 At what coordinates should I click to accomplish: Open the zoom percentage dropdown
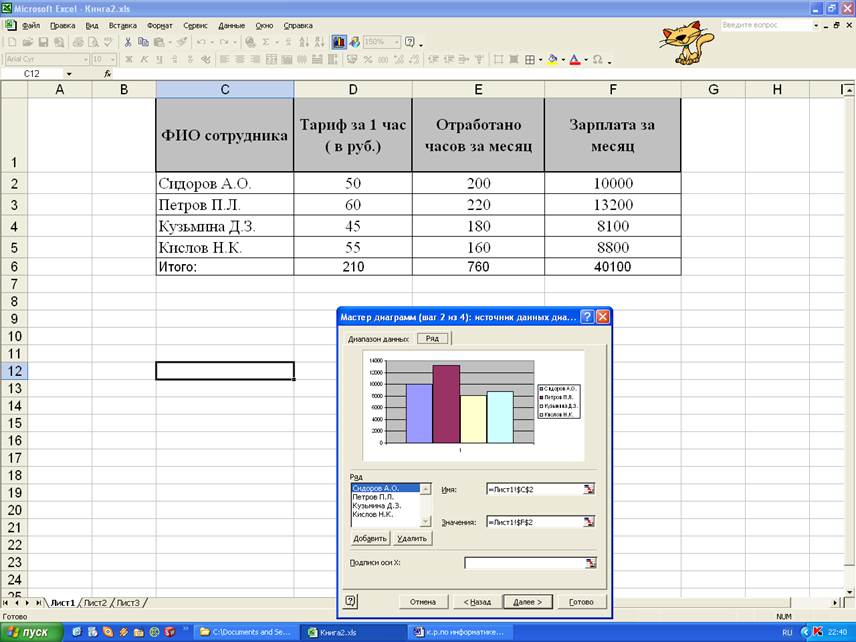pos(394,42)
